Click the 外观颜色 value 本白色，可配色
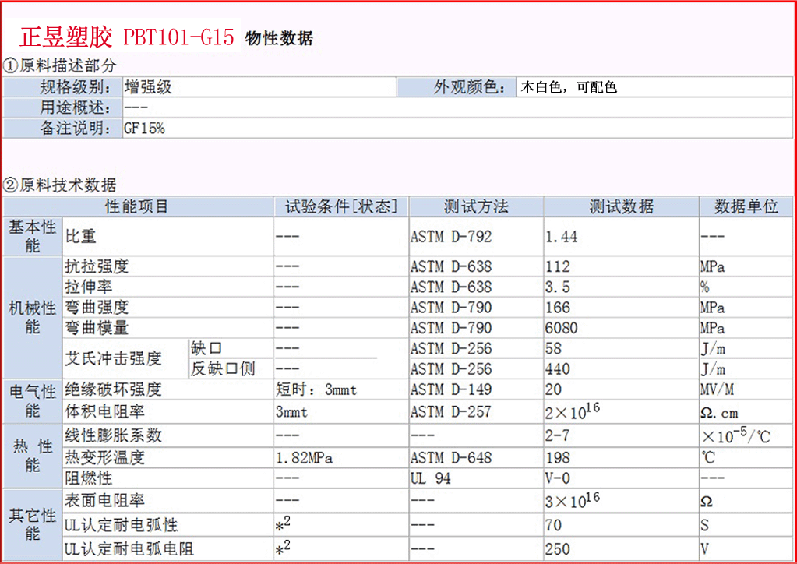This screenshot has width=797, height=564. coord(568,87)
